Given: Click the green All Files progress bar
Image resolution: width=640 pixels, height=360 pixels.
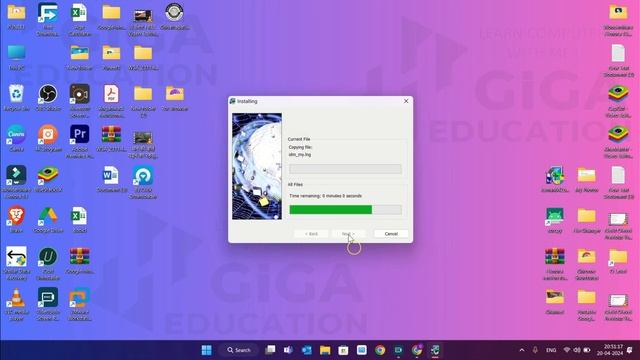Looking at the screenshot, I should coord(345,210).
